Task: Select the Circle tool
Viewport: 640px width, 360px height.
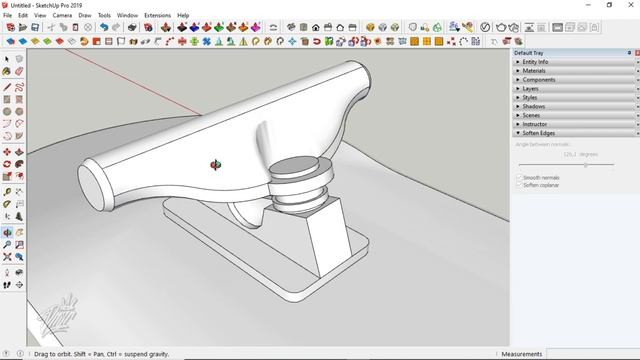Action: (7, 112)
